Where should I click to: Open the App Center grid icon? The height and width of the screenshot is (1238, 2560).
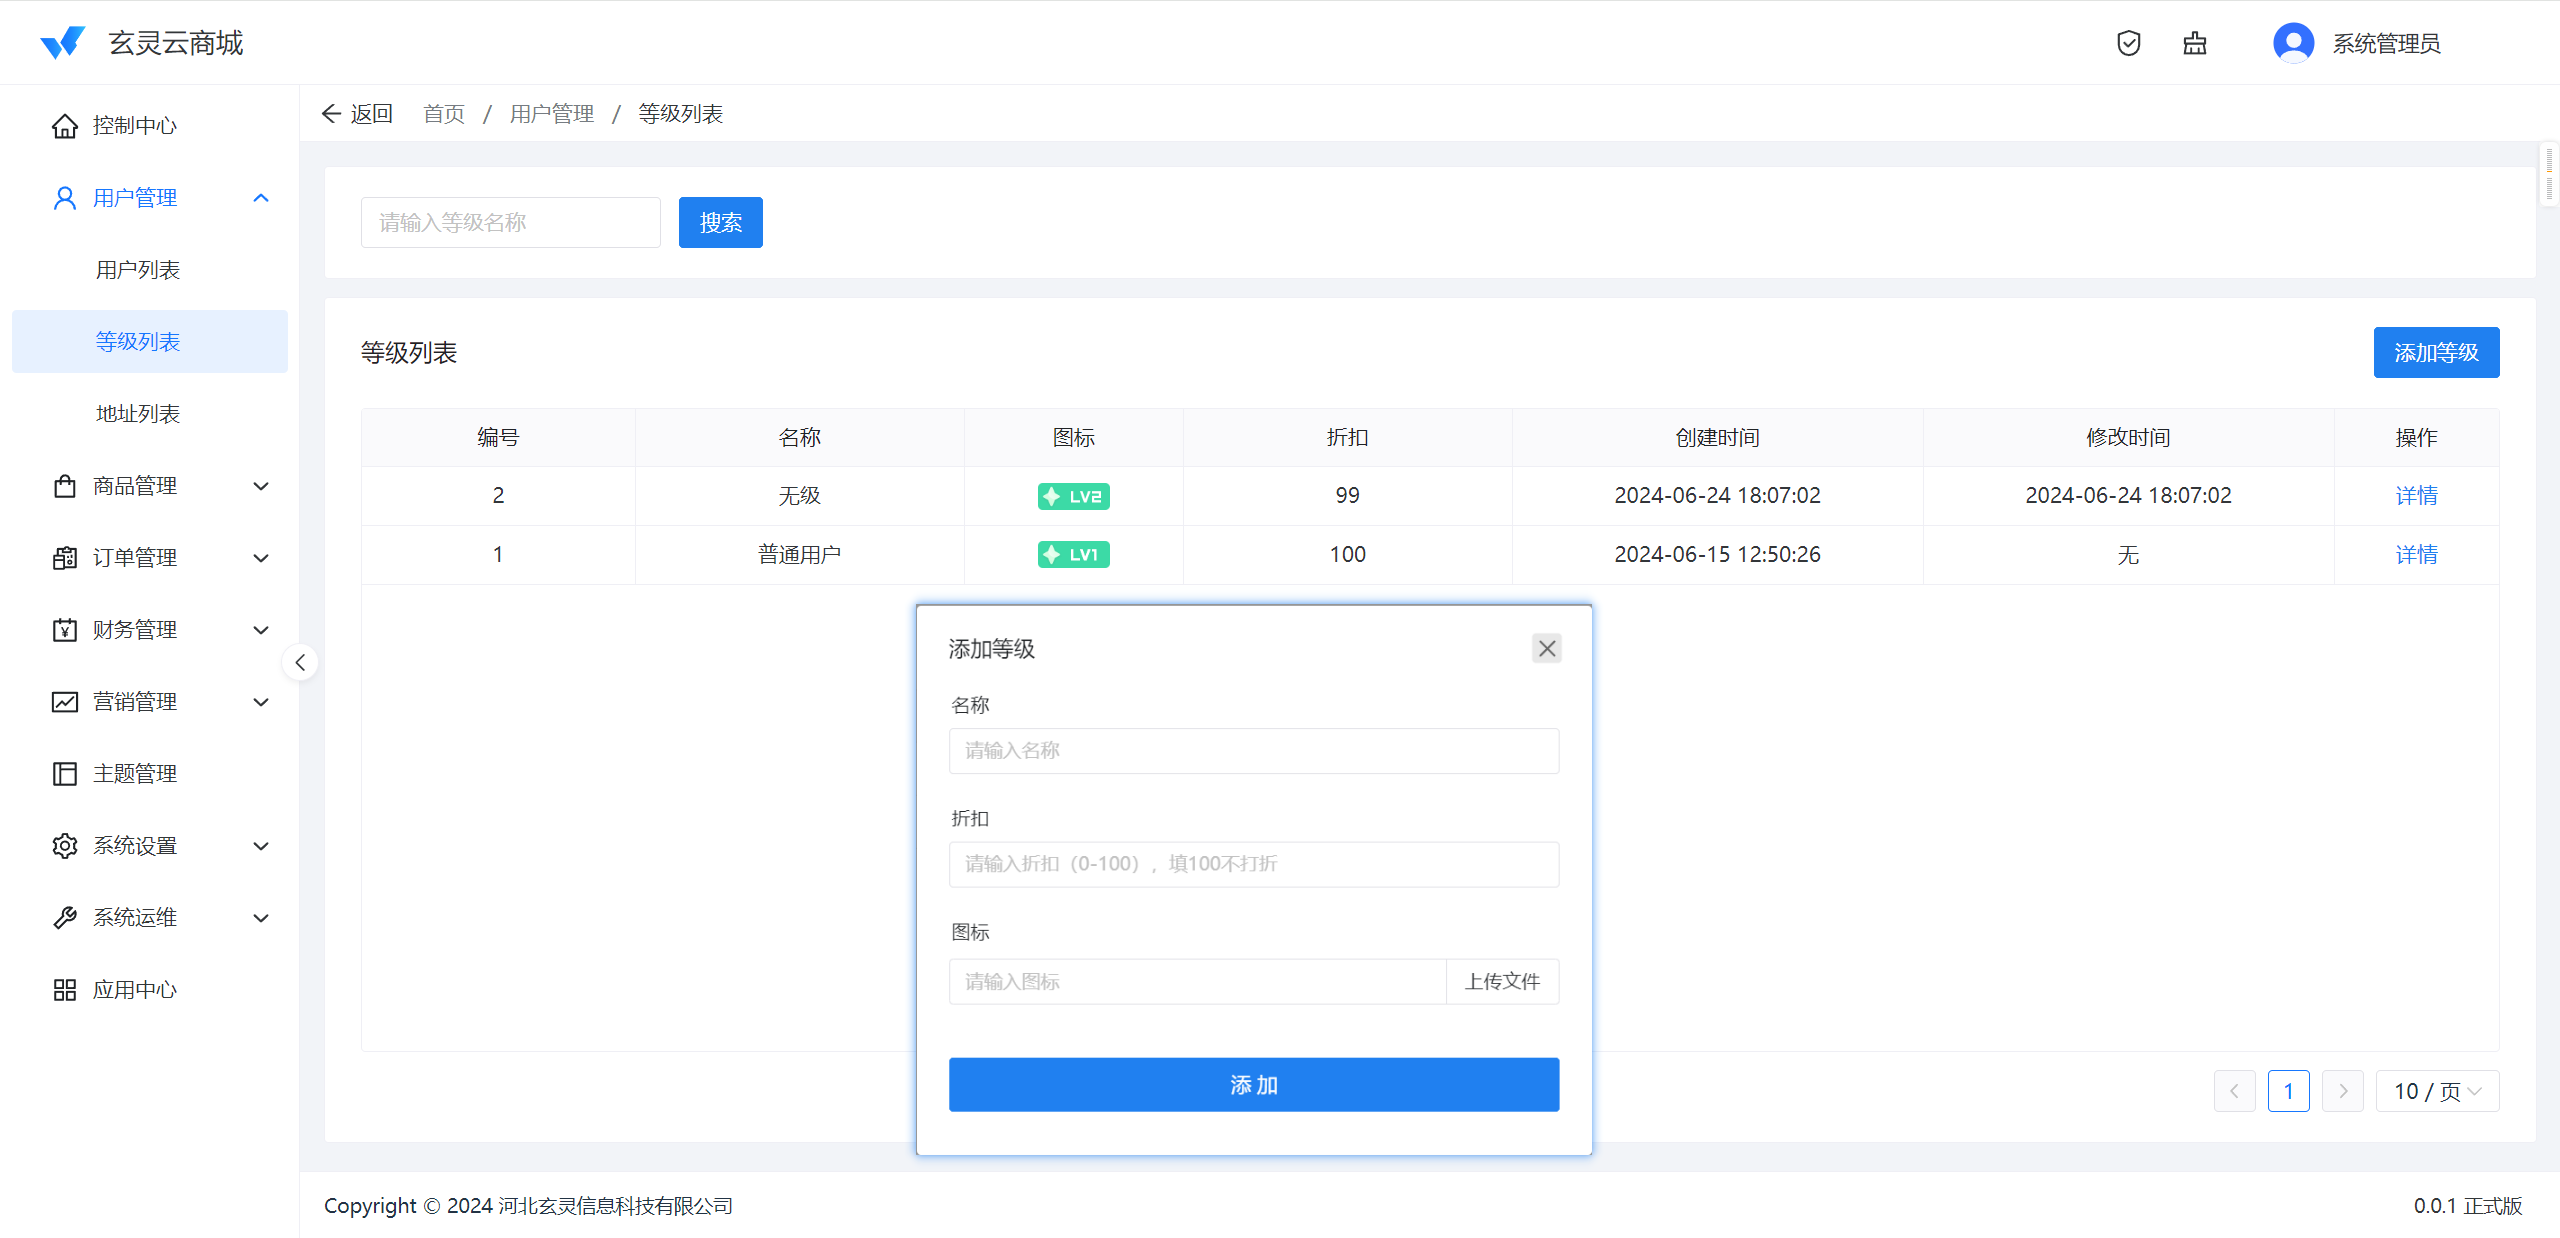tap(65, 990)
